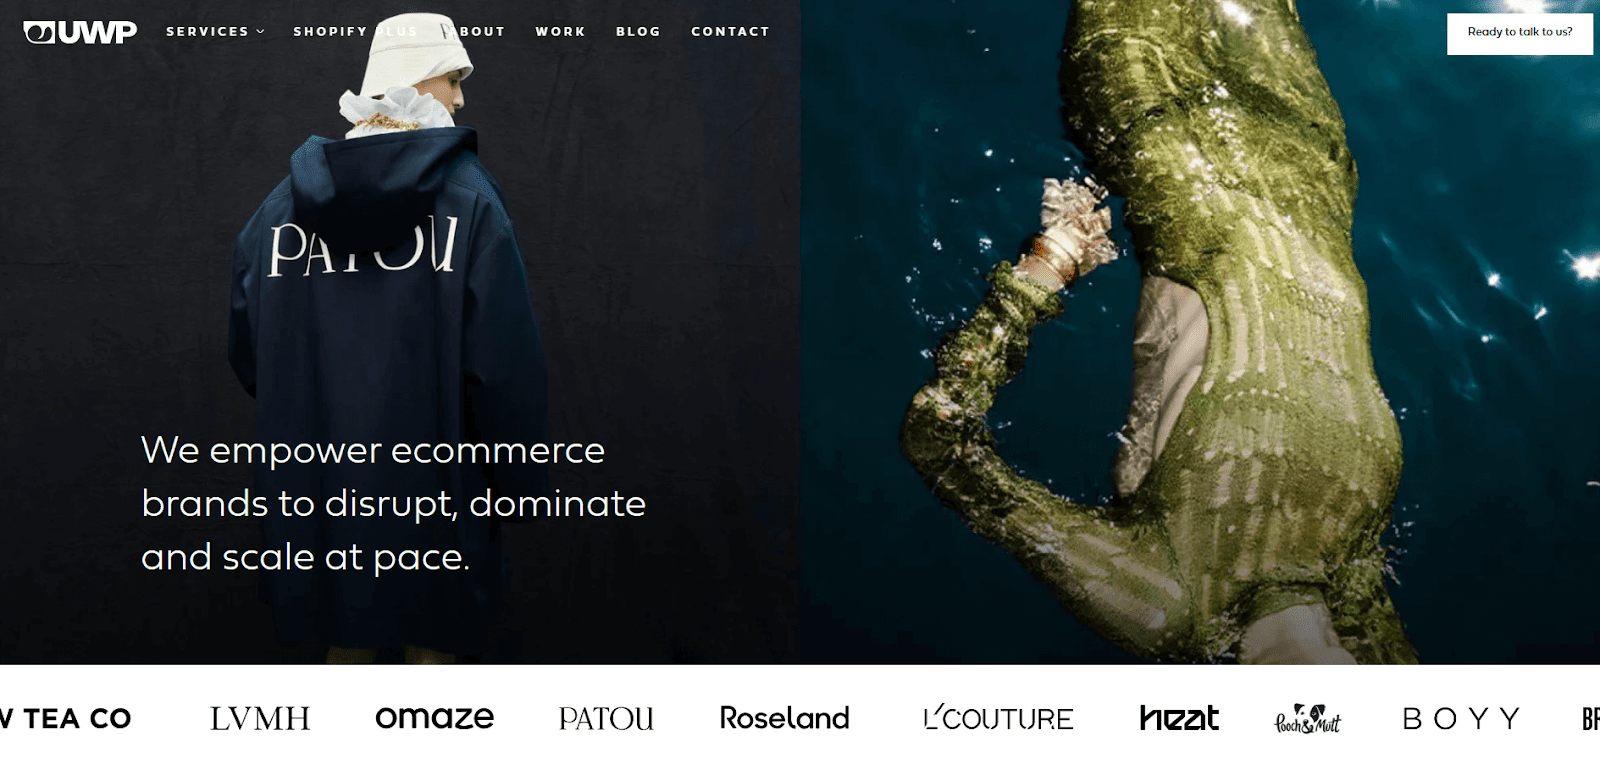Go to the Shopify Plus page
The width and height of the screenshot is (1600, 764).
pos(355,32)
